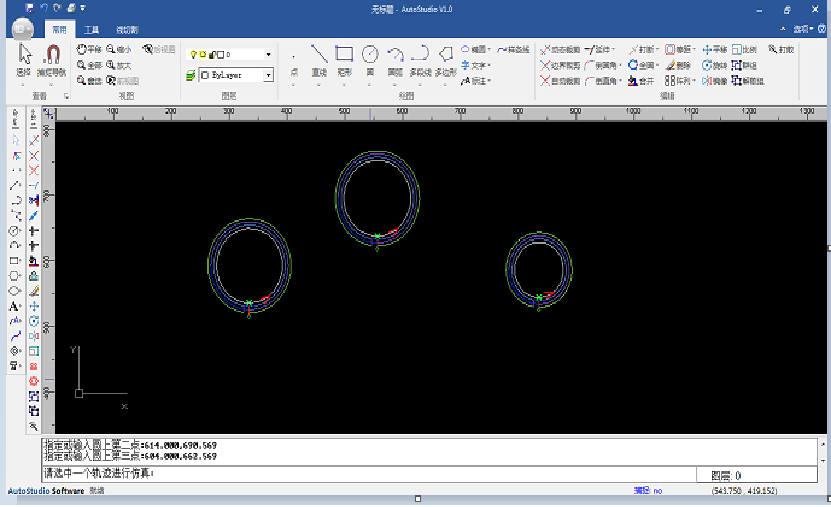Toggle the layer 0 lock icon
The height and width of the screenshot is (507, 831).
[x=211, y=54]
